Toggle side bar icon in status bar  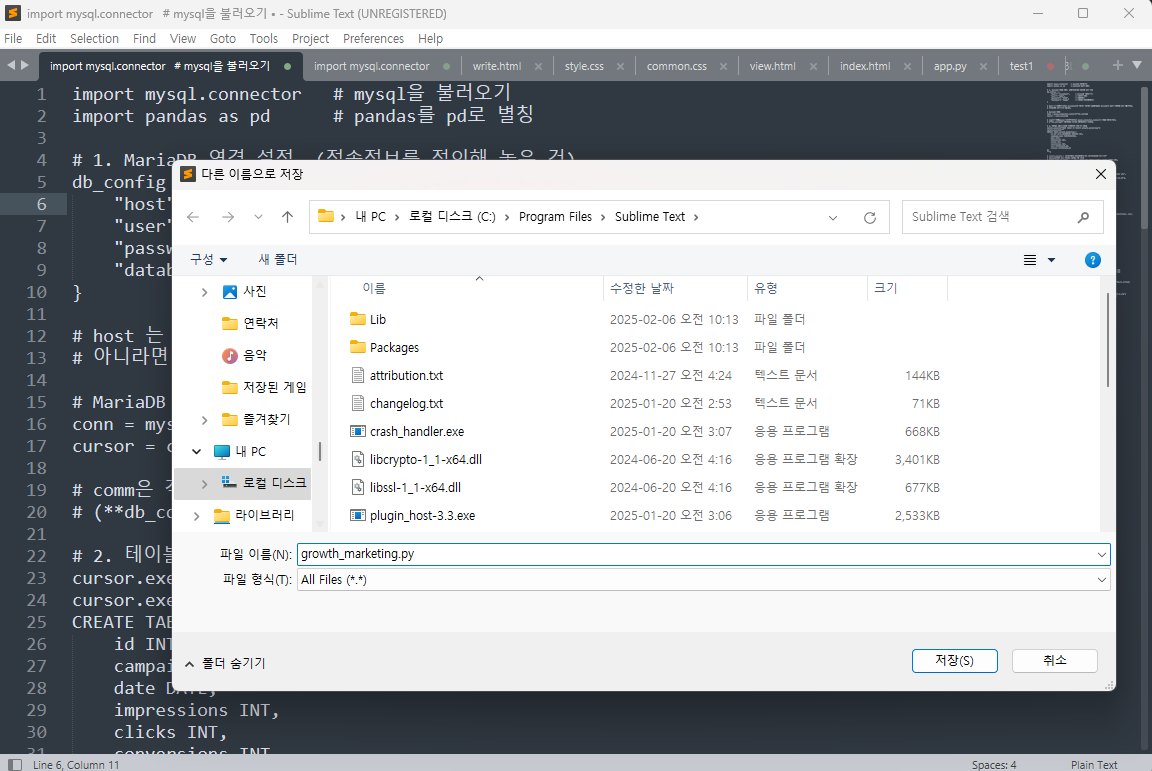point(15,764)
